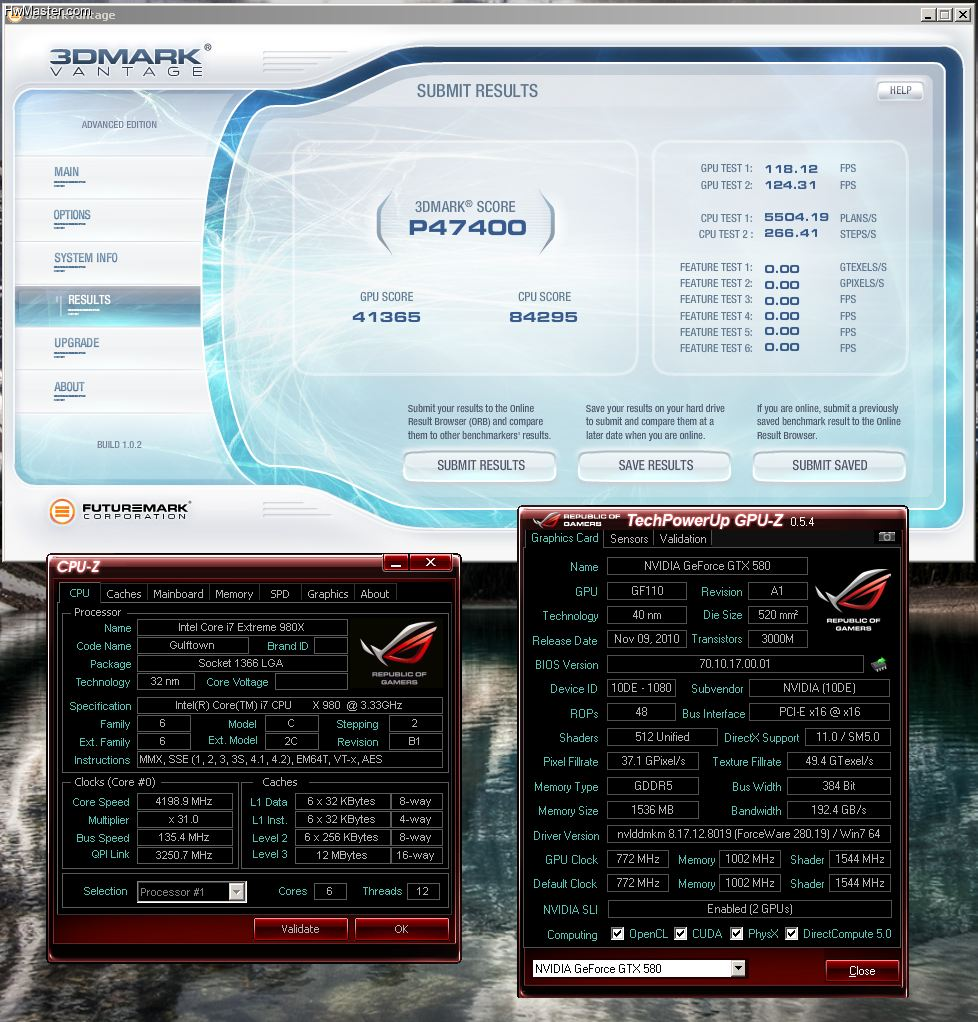Screen dimensions: 978x1022
Task: Click the Core Speed value 4198.9 MHz
Action: pyautogui.click(x=185, y=801)
